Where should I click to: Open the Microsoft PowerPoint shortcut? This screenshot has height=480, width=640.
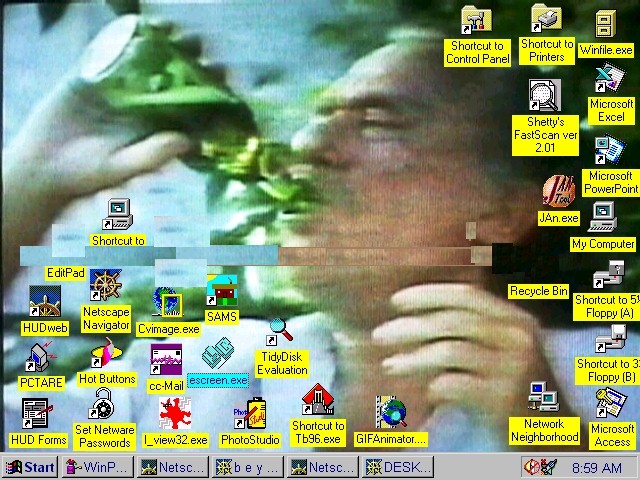point(609,152)
